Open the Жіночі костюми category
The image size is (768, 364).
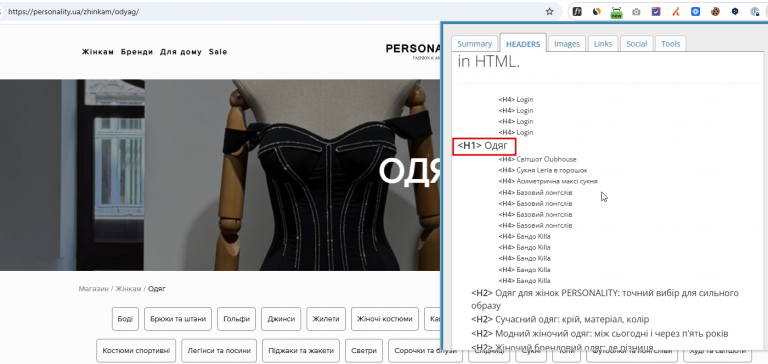click(385, 319)
